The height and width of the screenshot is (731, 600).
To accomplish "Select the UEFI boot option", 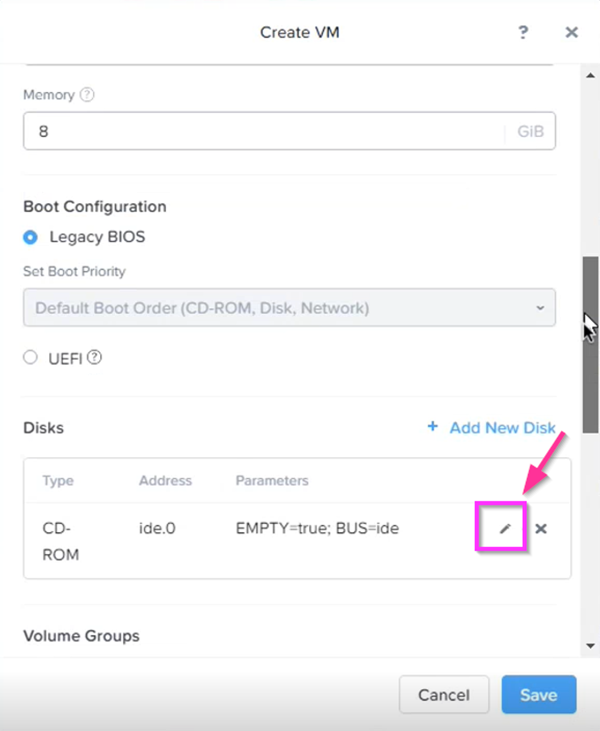I will 30,358.
